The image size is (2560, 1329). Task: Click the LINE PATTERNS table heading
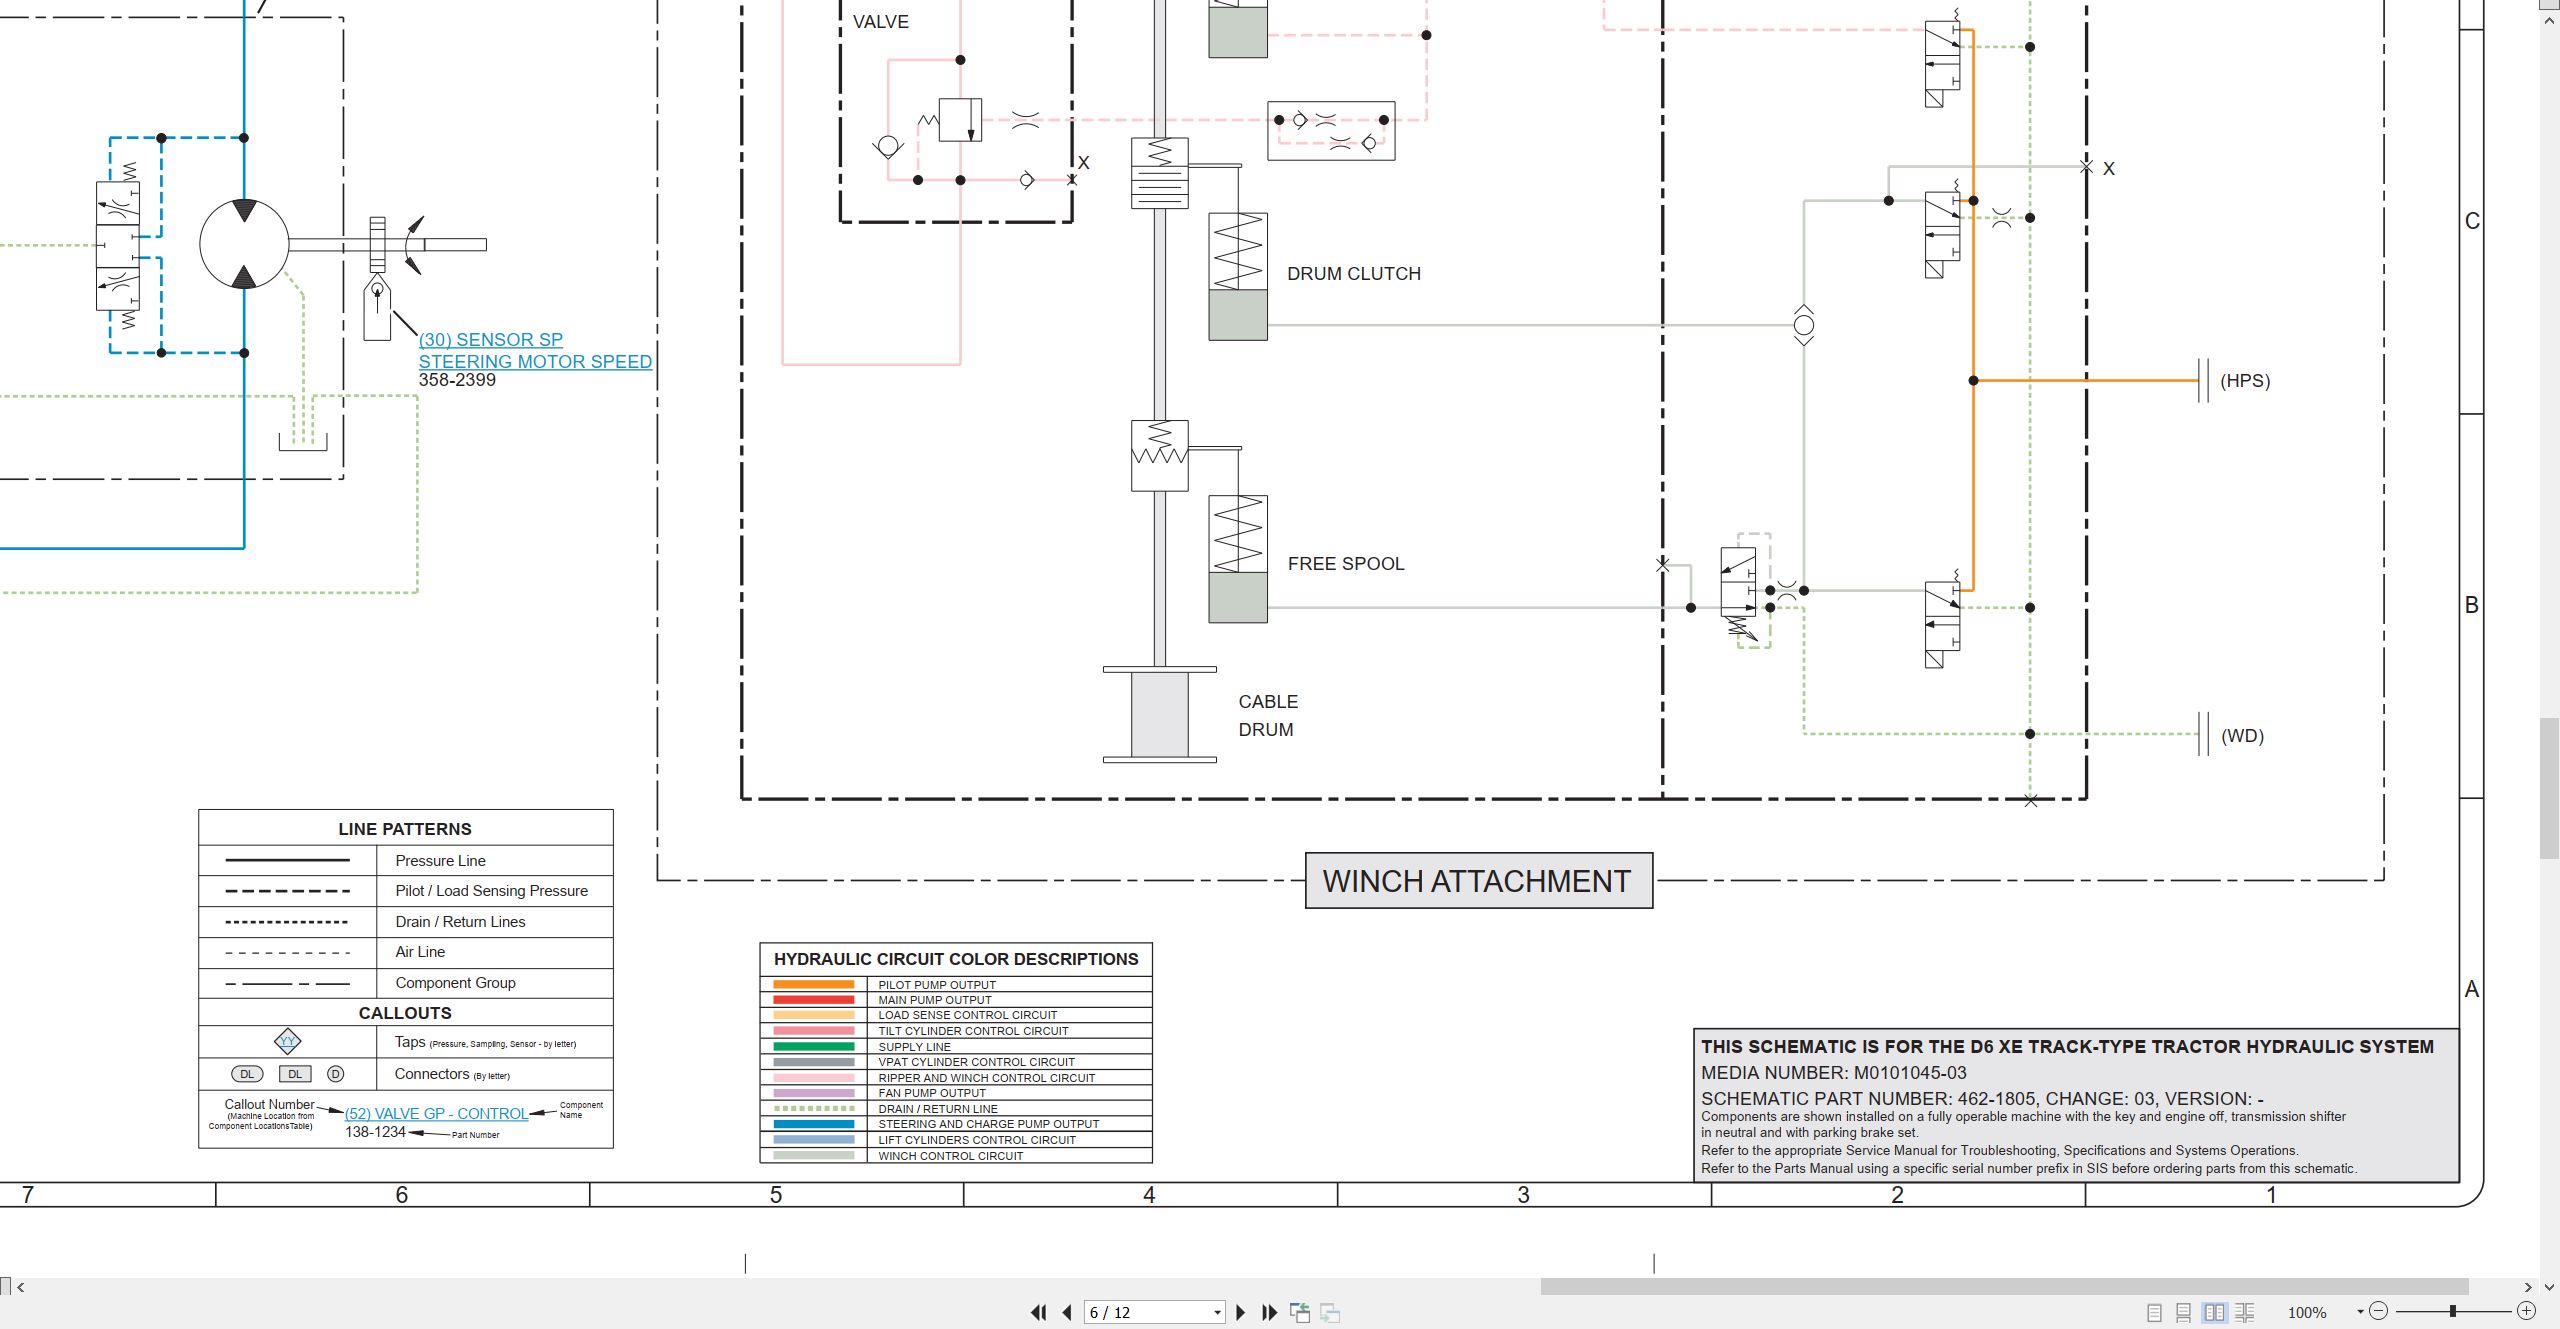tap(405, 829)
